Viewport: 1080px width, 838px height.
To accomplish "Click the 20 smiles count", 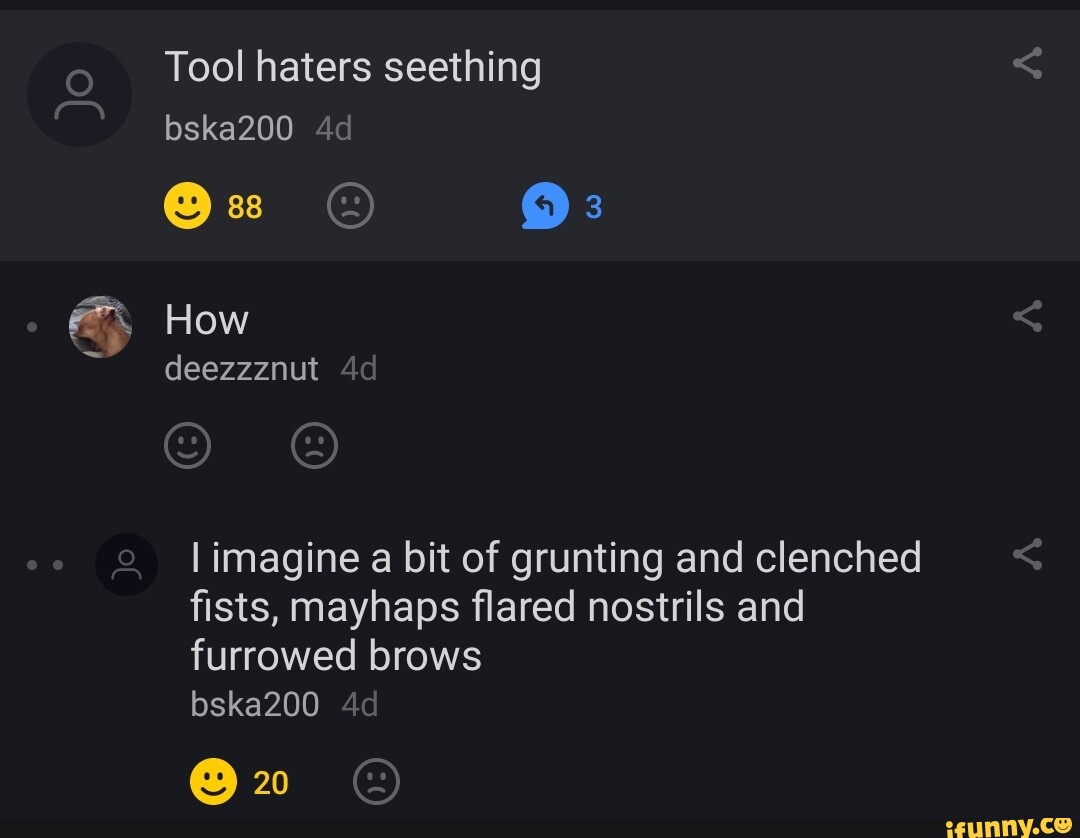I will [271, 782].
